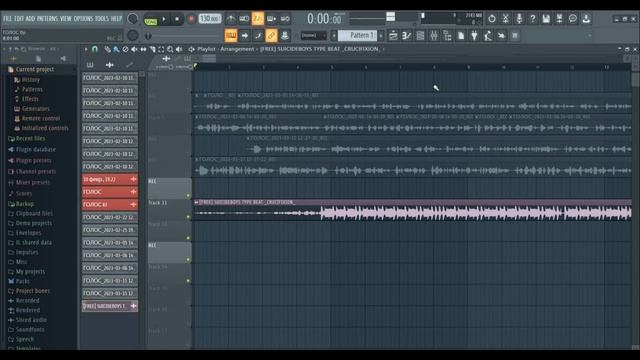Open the File menu
This screenshot has width=640, height=360.
7,19
